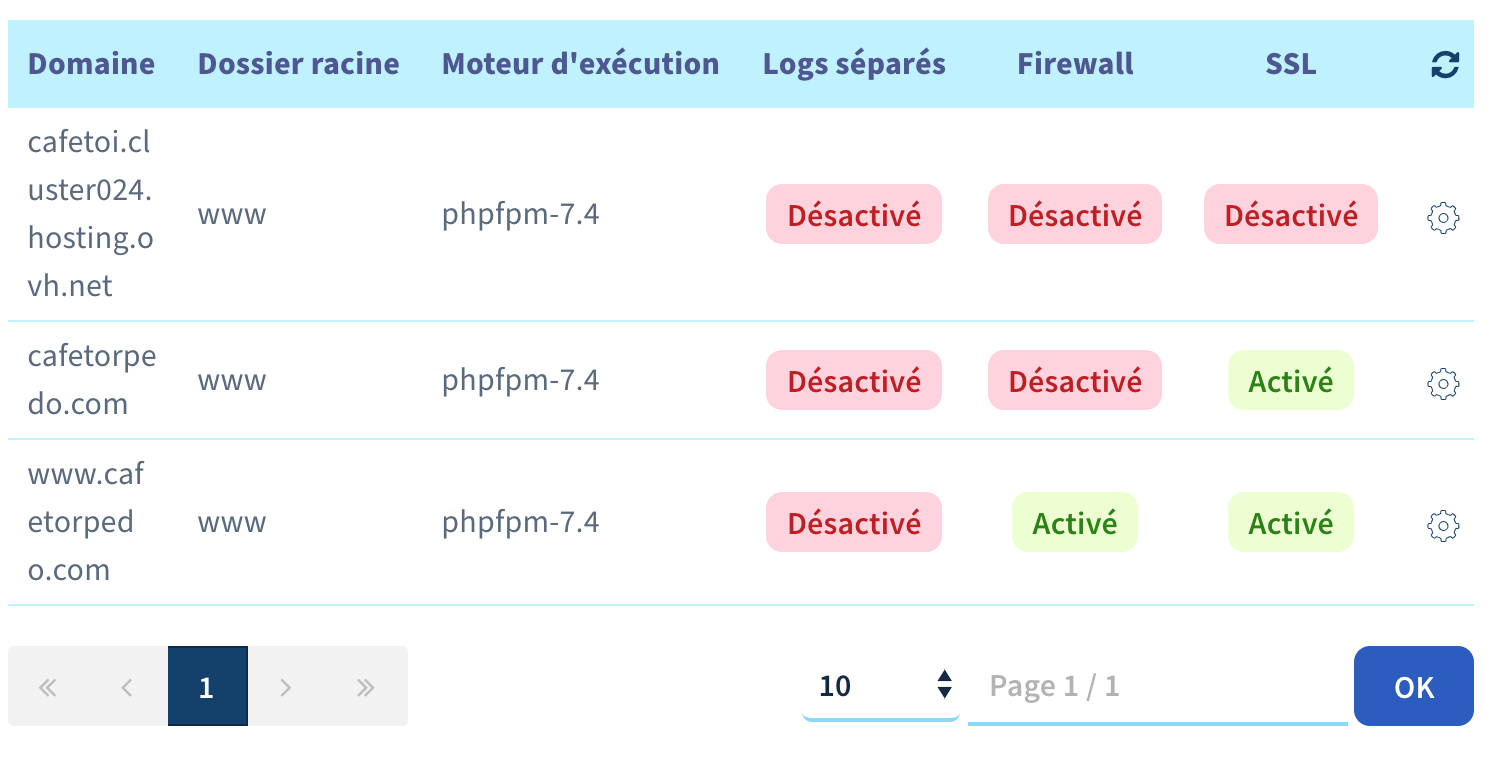The width and height of the screenshot is (1512, 768).
Task: Click Activé Firewall badge for www.cafetorpedo.com
Action: point(1074,523)
